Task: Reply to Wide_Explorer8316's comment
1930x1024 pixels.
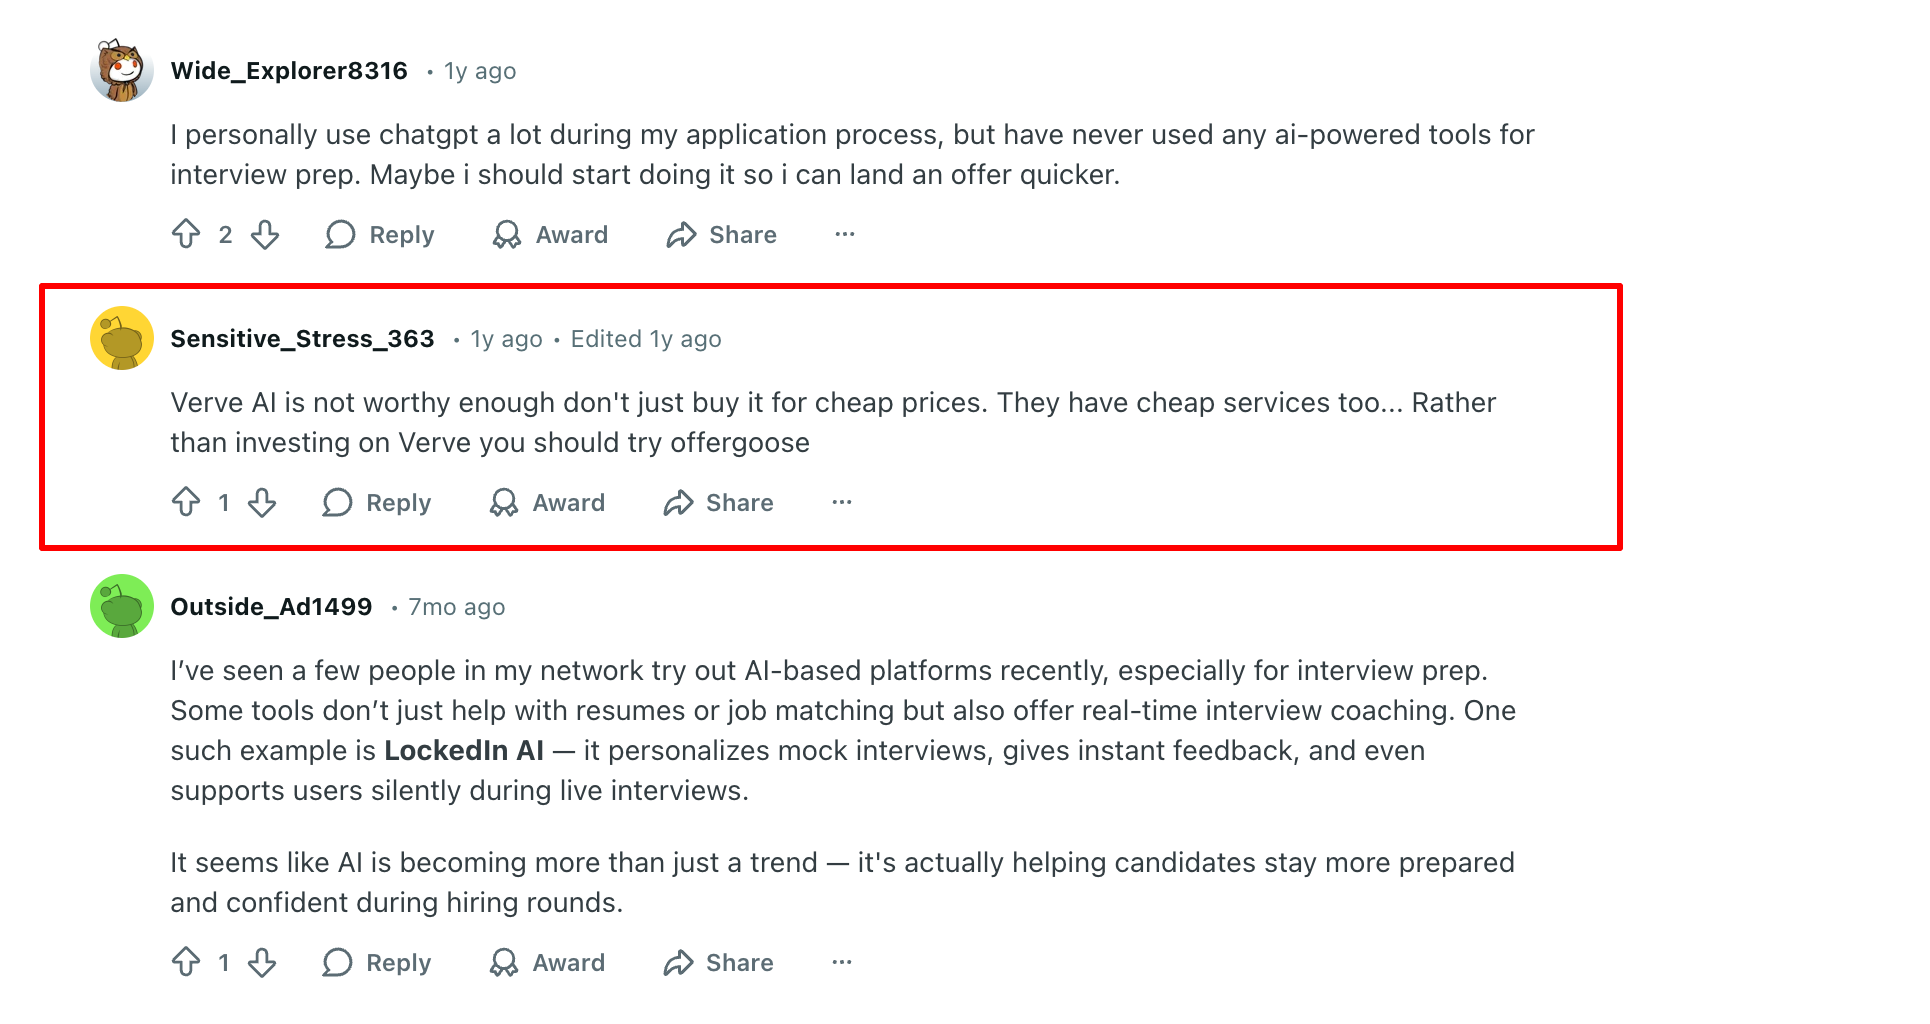Action: 380,235
